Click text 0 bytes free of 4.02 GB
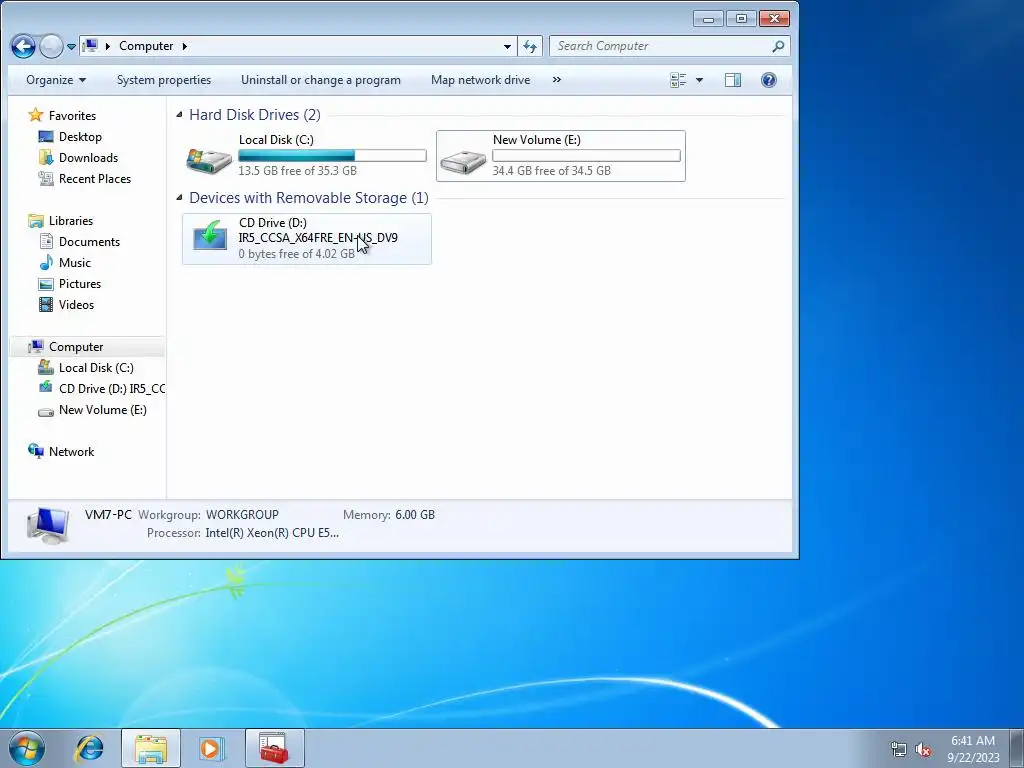Viewport: 1024px width, 768px height. 296,253
